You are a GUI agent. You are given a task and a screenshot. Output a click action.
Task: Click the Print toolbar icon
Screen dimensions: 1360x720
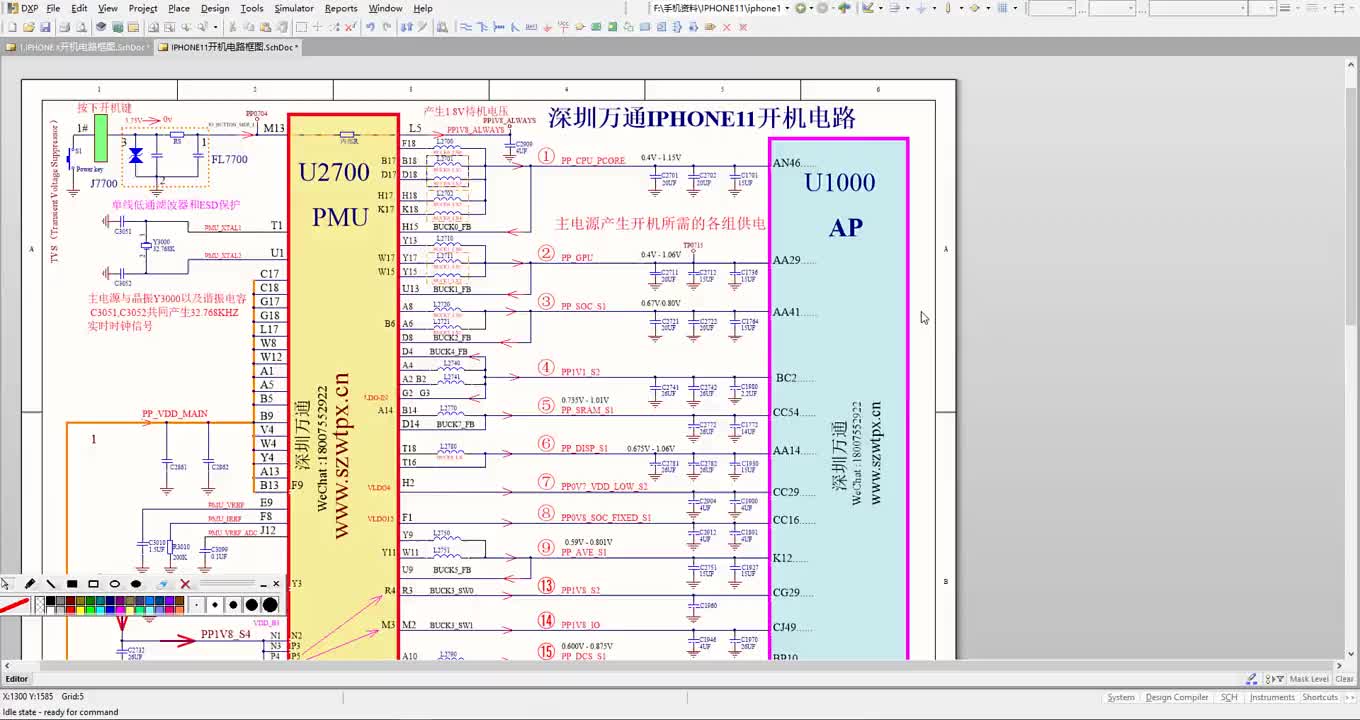pos(65,27)
